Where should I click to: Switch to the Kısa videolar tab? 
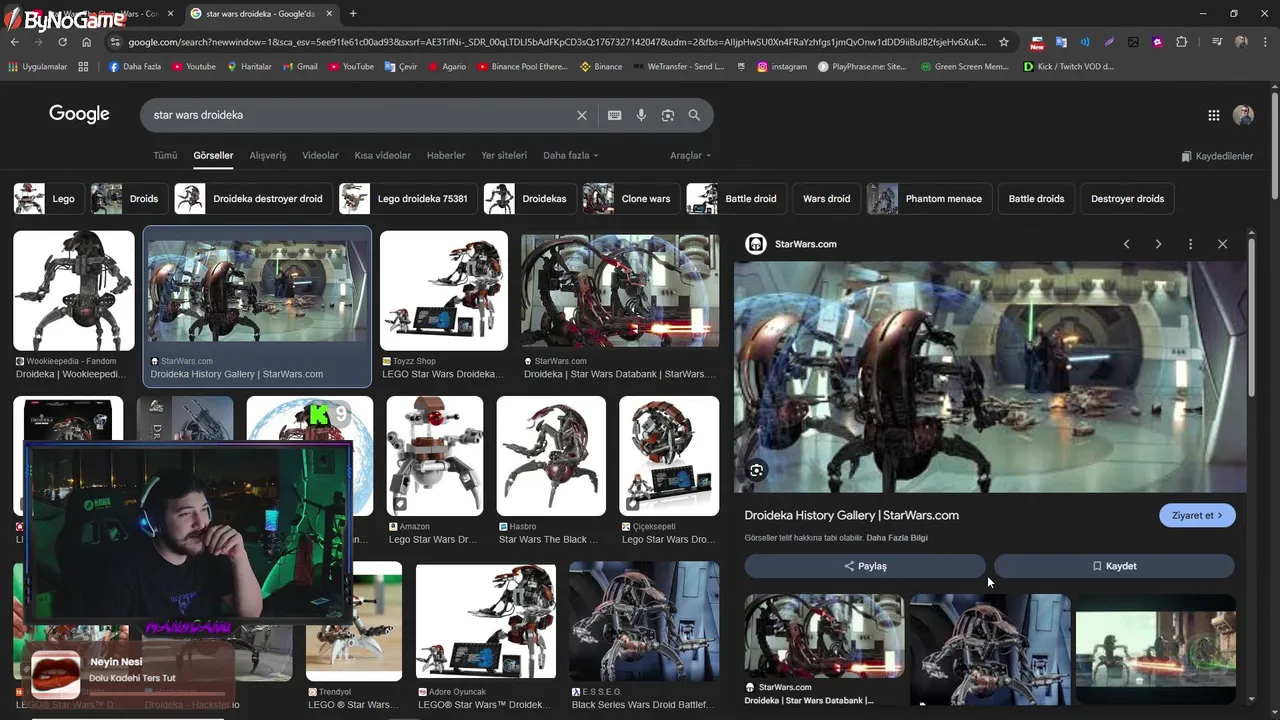click(382, 156)
